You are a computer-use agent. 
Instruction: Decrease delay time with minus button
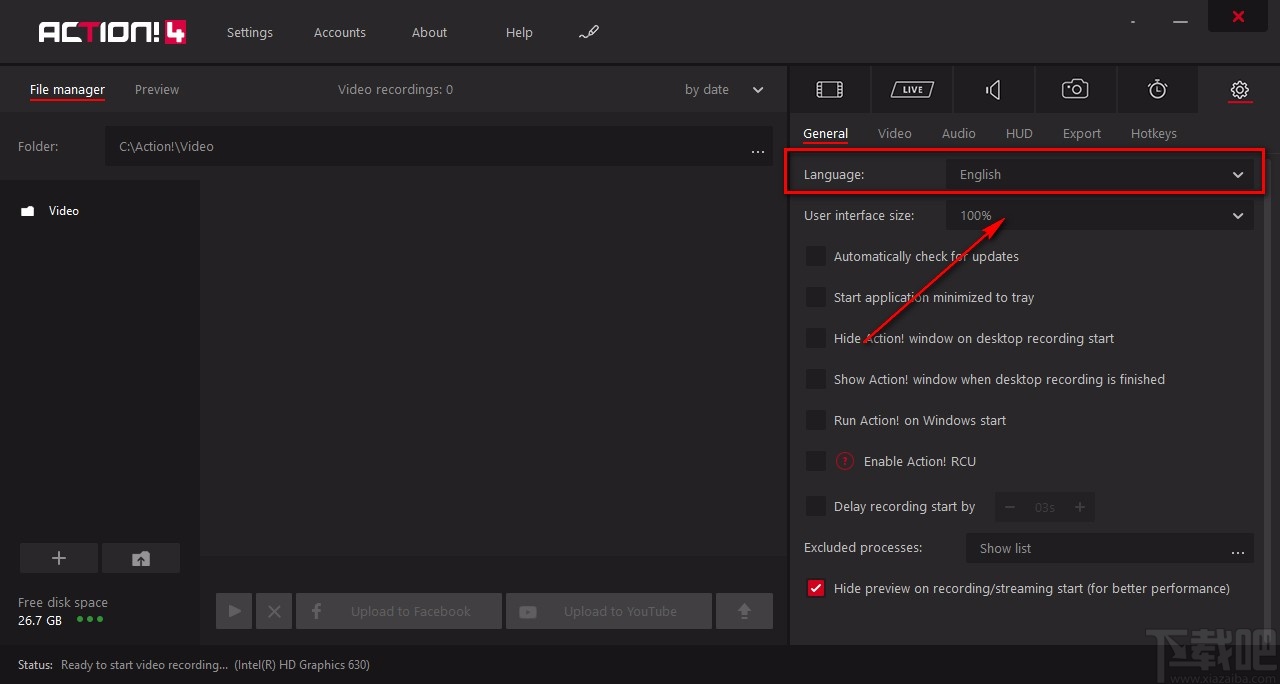click(x=1010, y=507)
